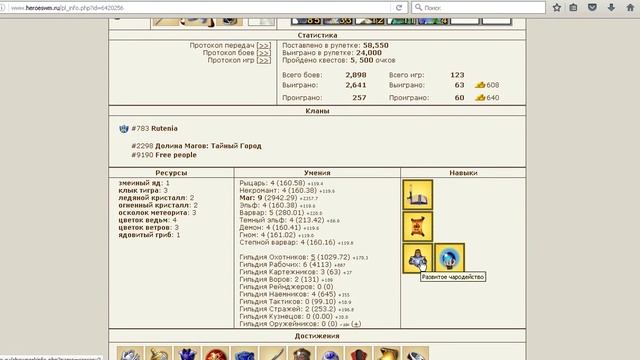Click the #9190 clan number
640x360 pixels.
tap(142, 155)
